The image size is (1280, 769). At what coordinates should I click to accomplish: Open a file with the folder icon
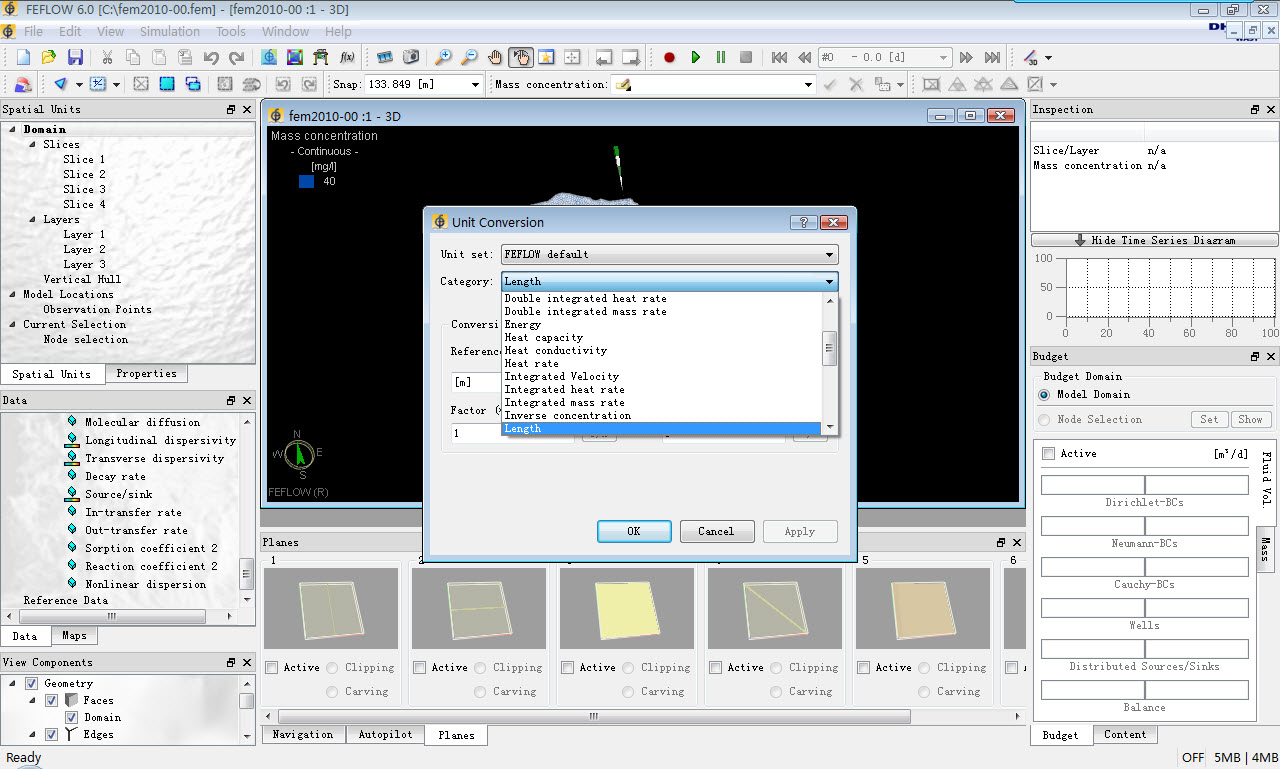point(48,58)
